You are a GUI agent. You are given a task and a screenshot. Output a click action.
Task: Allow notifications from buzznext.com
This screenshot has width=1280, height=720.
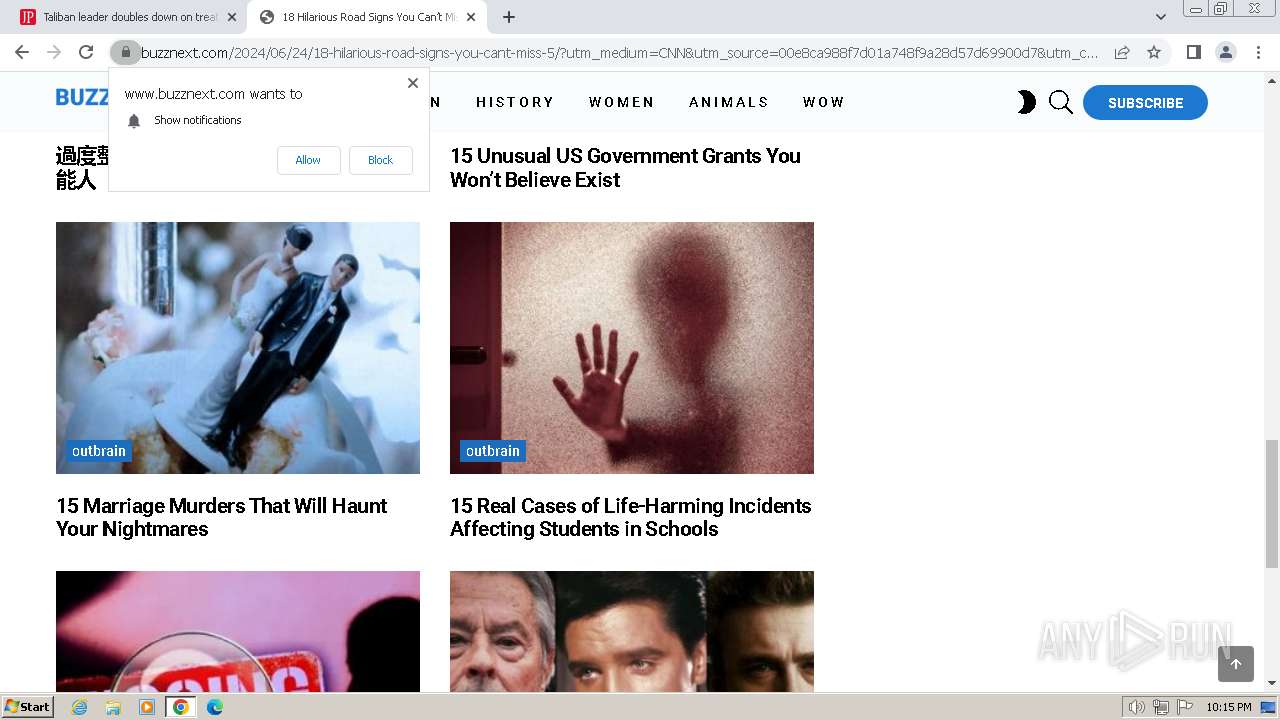click(308, 160)
